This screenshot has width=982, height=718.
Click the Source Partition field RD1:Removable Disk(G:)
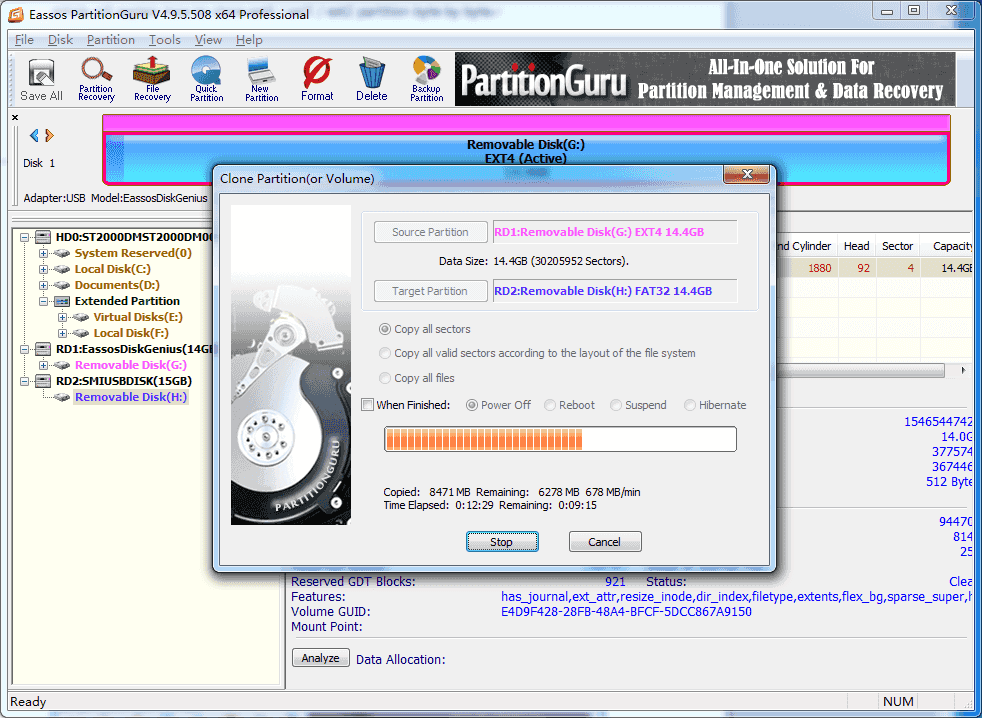tap(615, 232)
